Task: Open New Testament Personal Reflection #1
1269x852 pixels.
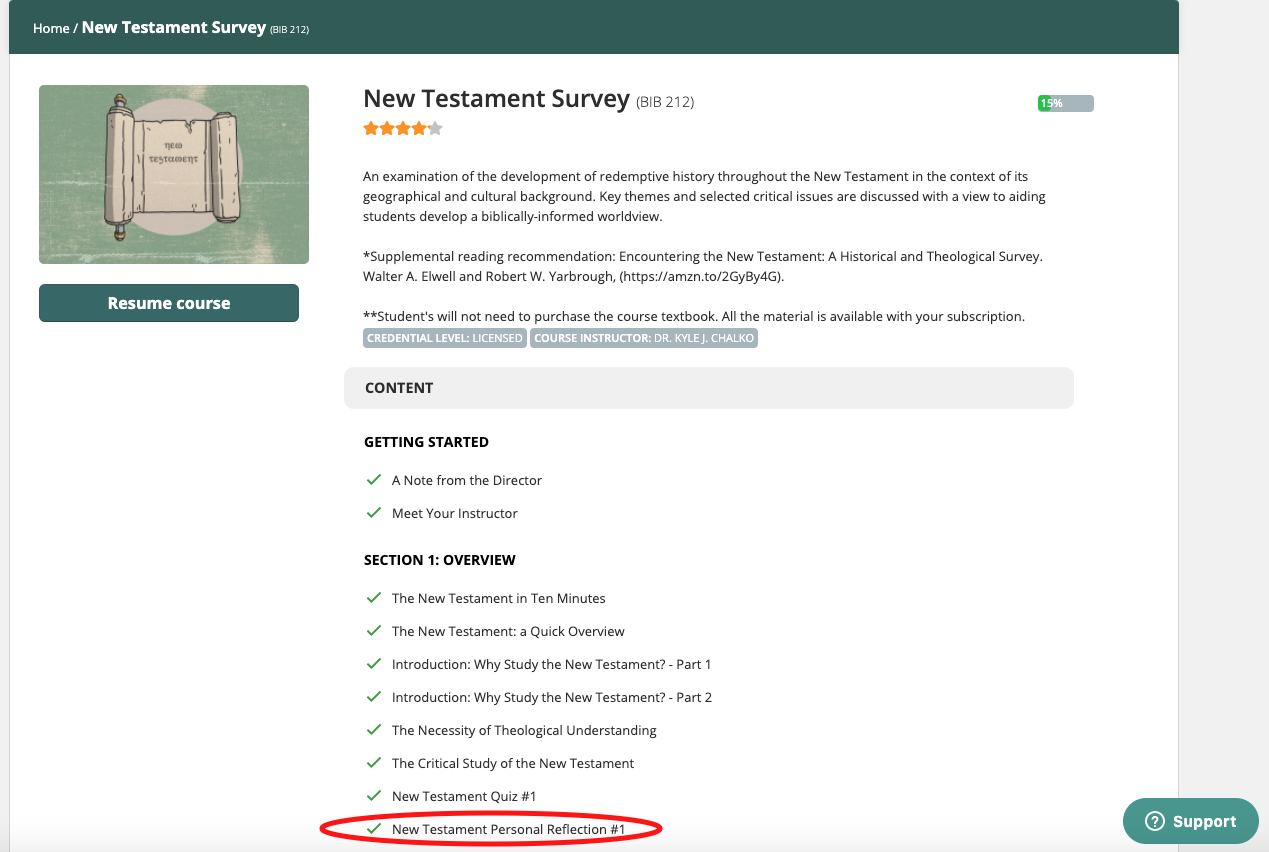Action: click(x=508, y=829)
